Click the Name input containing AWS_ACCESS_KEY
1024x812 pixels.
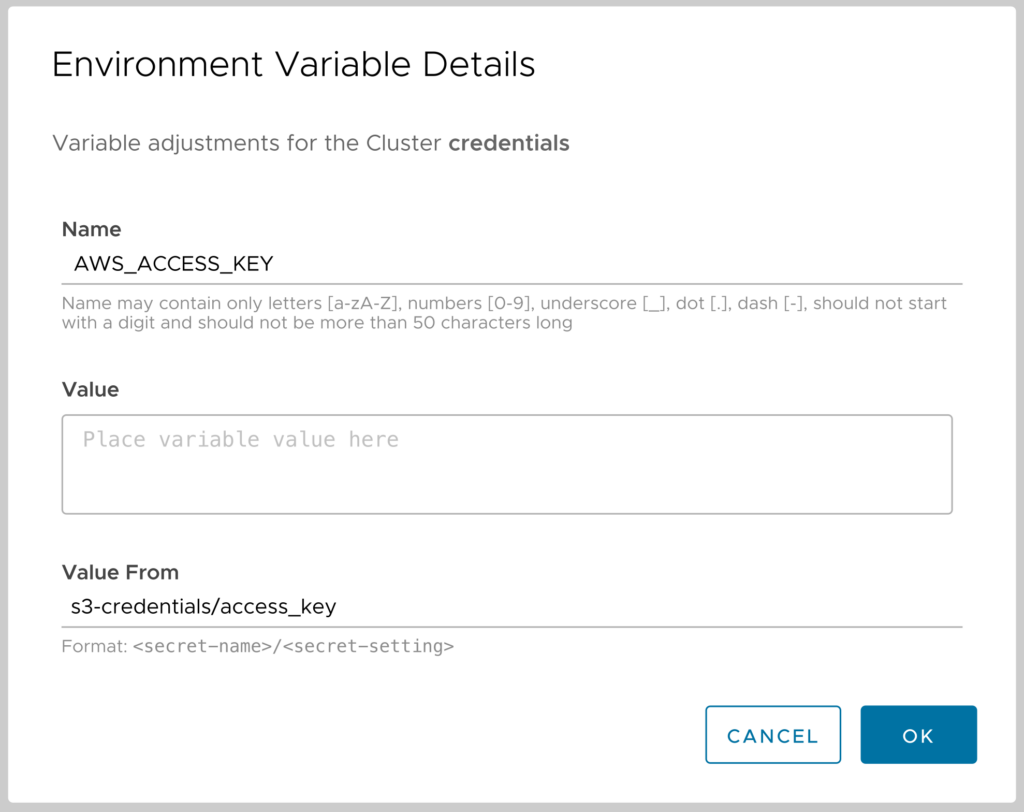300,263
